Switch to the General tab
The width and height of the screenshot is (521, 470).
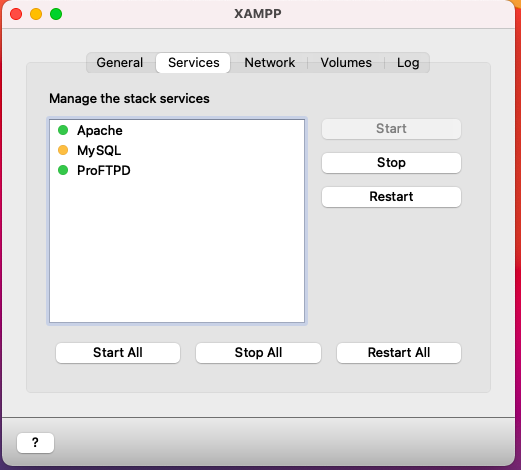tap(120, 63)
